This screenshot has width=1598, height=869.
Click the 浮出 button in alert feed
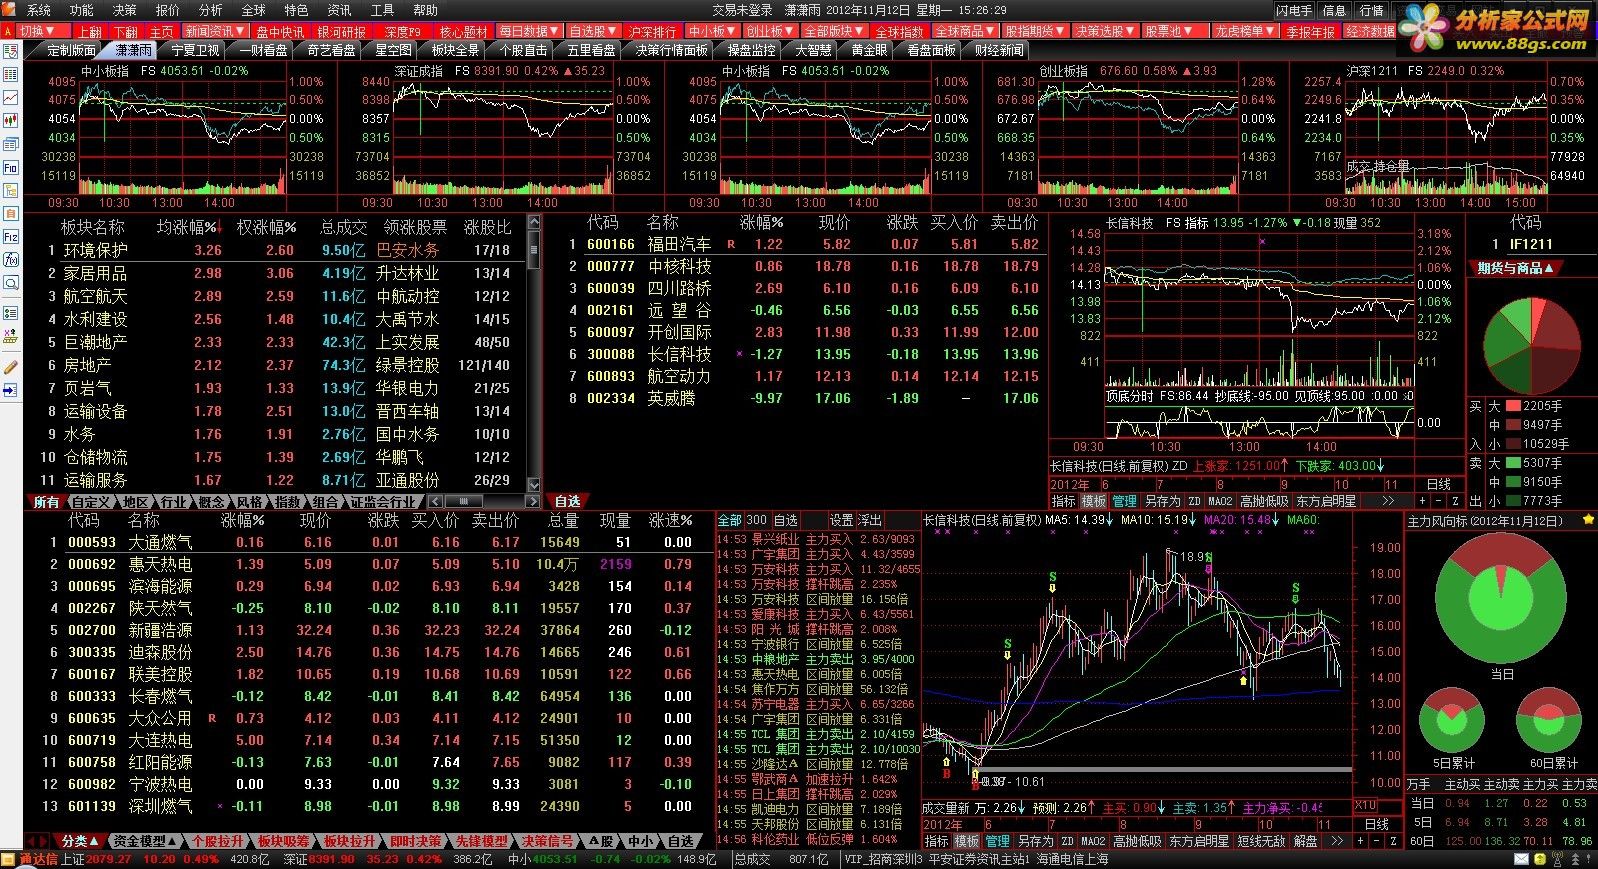pyautogui.click(x=870, y=520)
